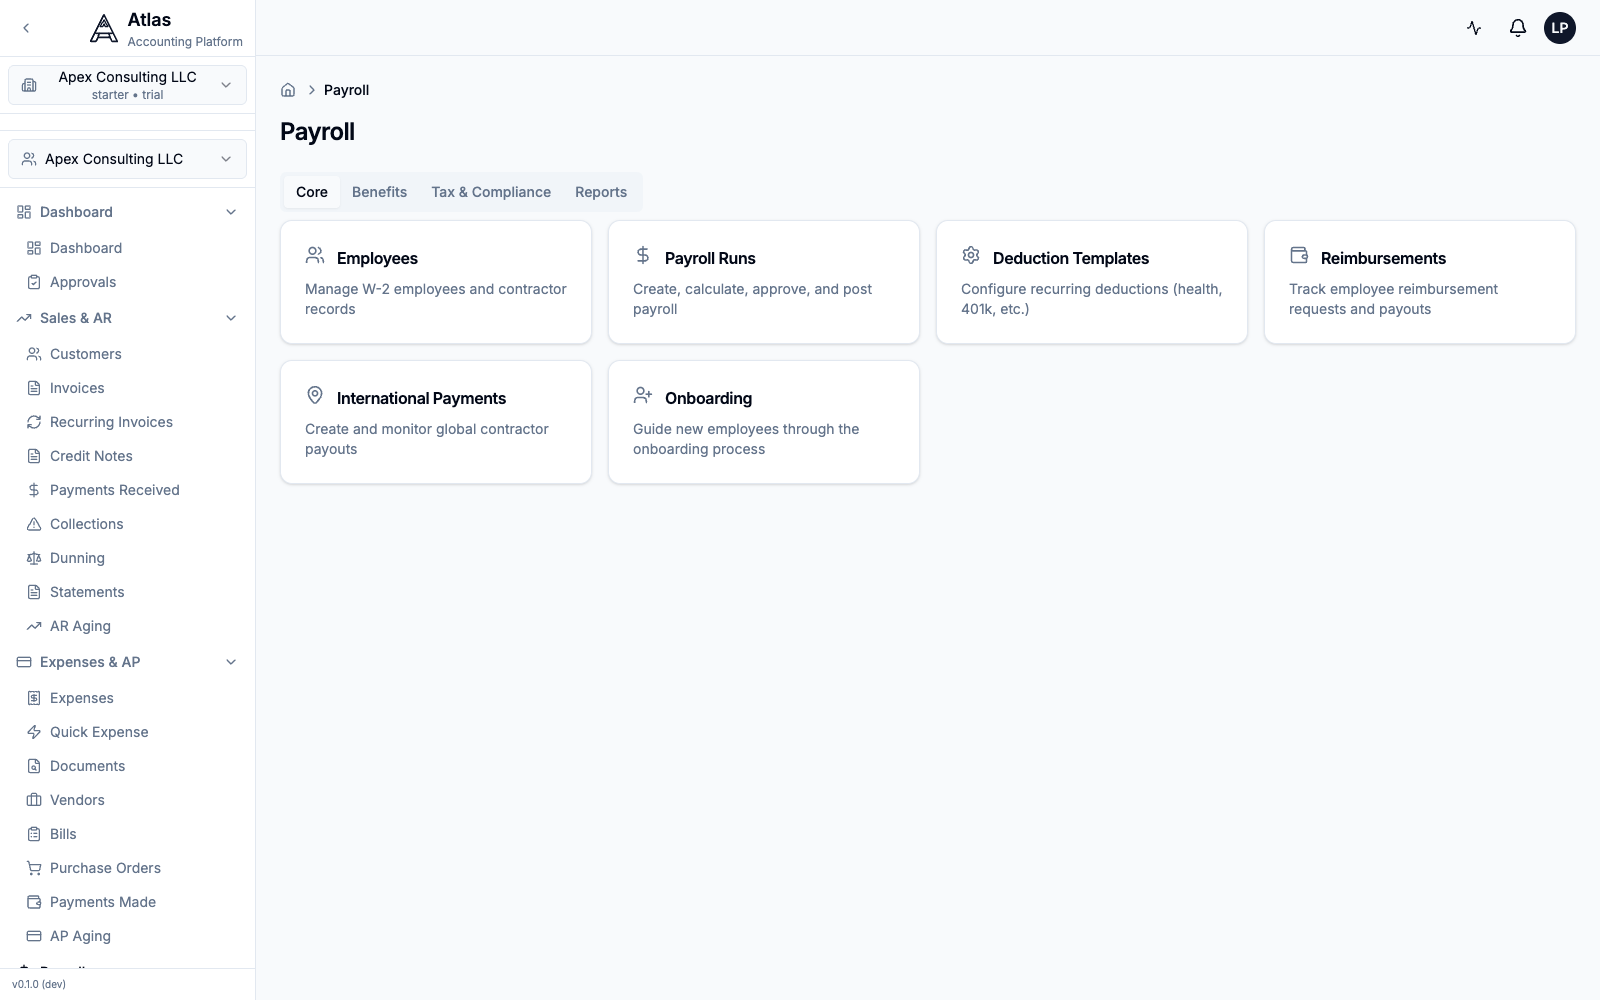The width and height of the screenshot is (1600, 1000).
Task: Click the International Payments pin icon
Action: 315,396
